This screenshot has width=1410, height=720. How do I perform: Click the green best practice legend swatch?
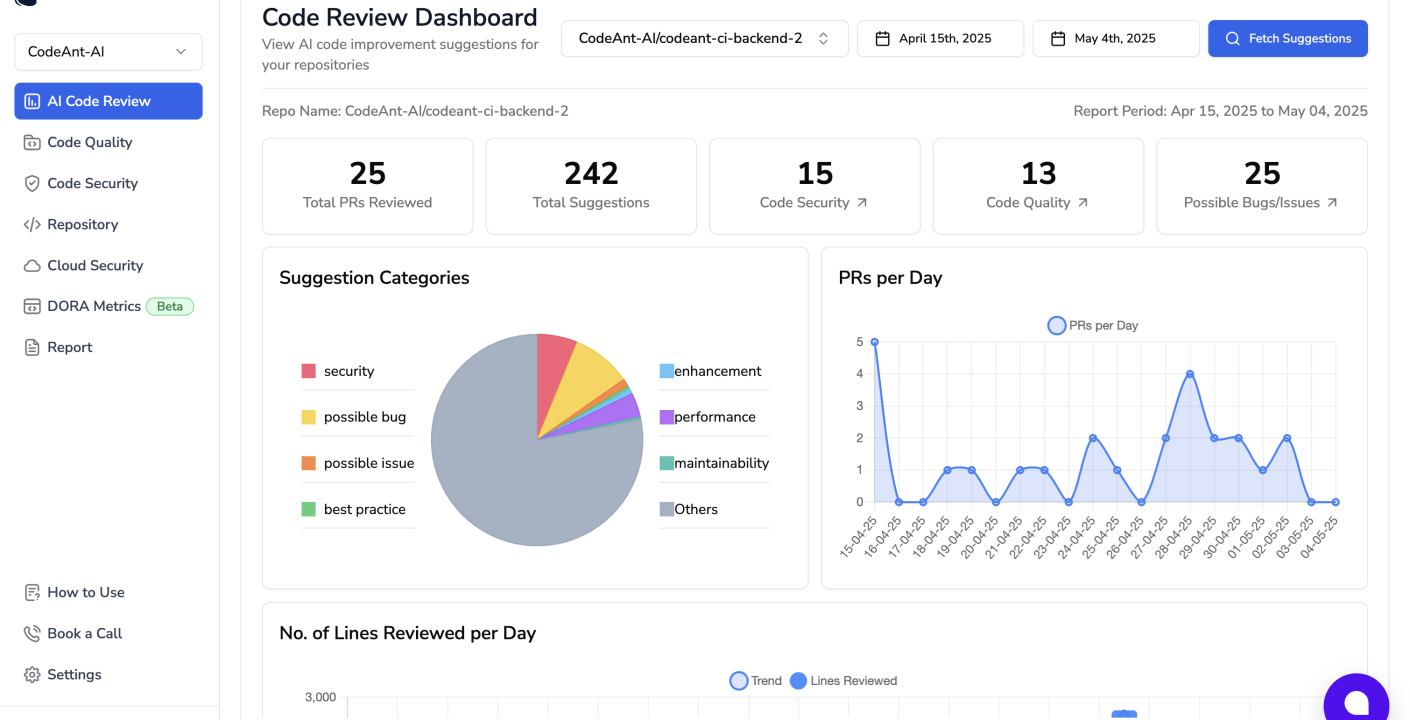coord(309,509)
